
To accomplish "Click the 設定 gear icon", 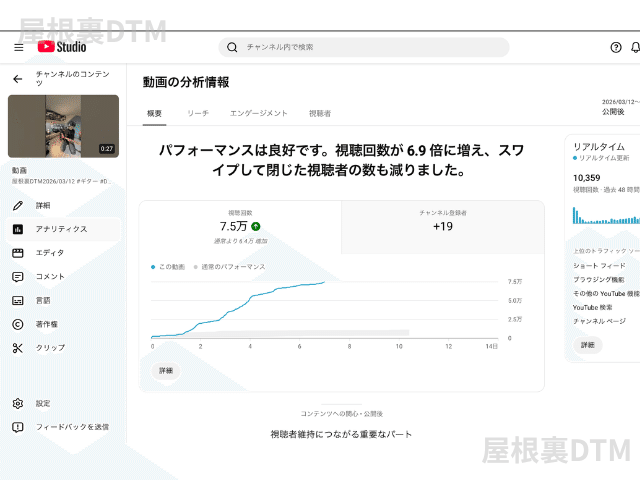I will (18, 403).
